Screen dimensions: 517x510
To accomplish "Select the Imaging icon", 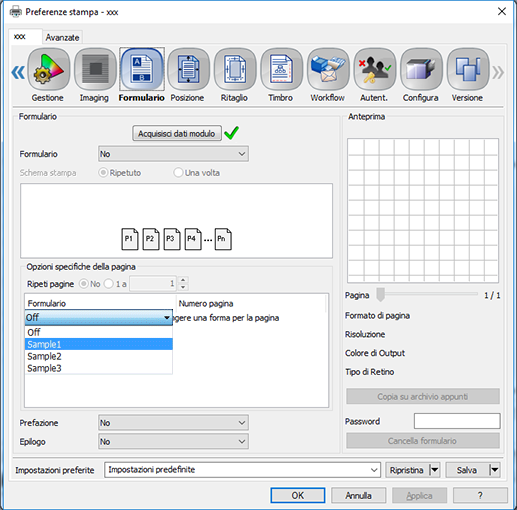I will click(95, 69).
